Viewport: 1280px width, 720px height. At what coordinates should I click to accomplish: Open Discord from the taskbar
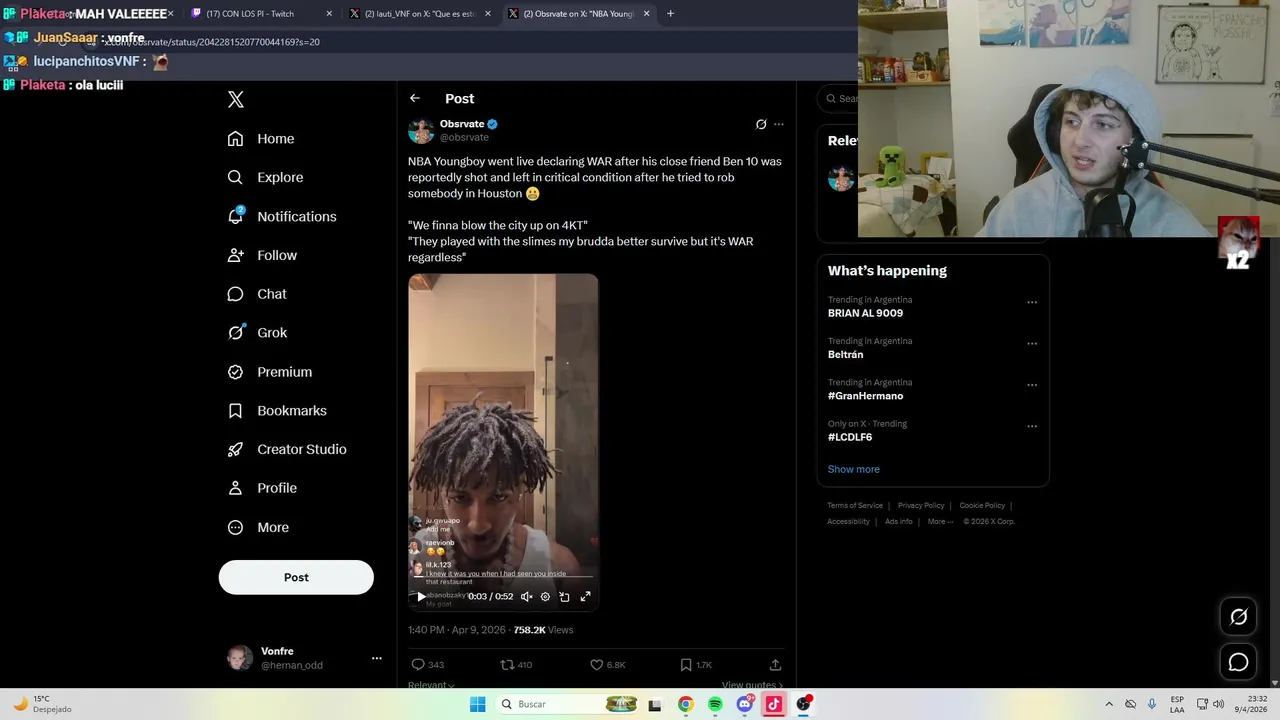click(744, 704)
